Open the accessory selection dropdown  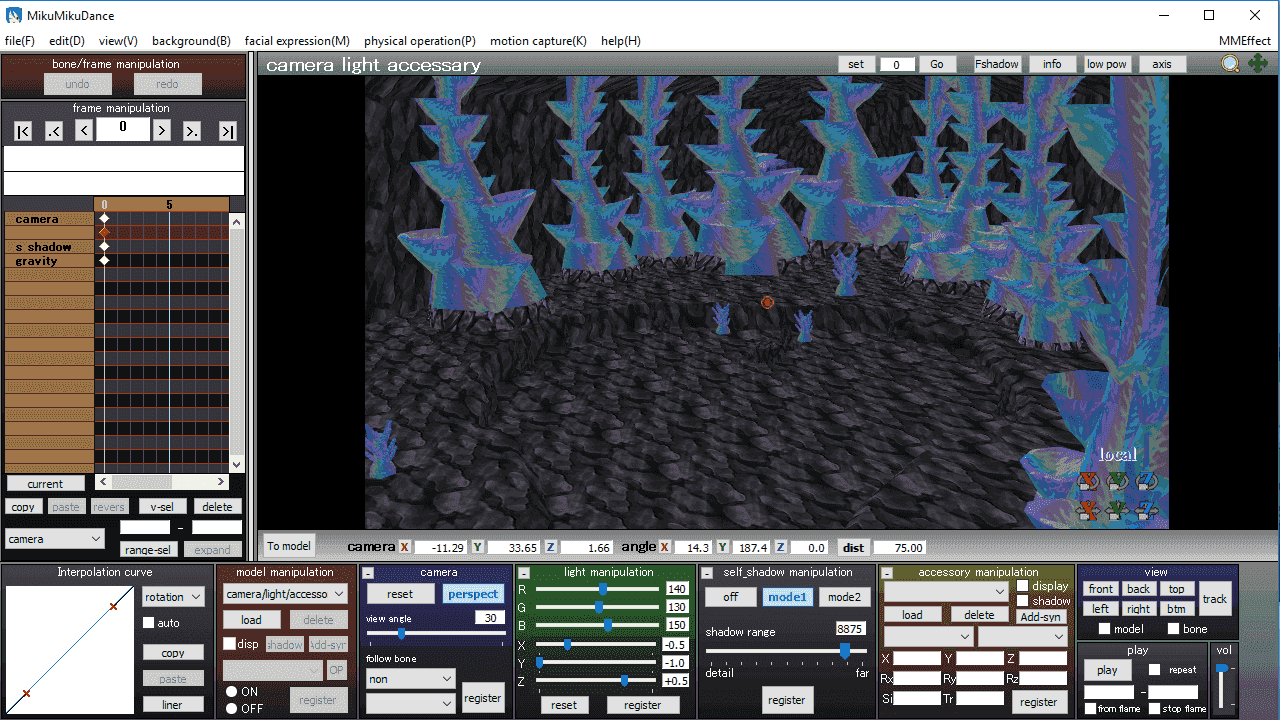click(946, 592)
